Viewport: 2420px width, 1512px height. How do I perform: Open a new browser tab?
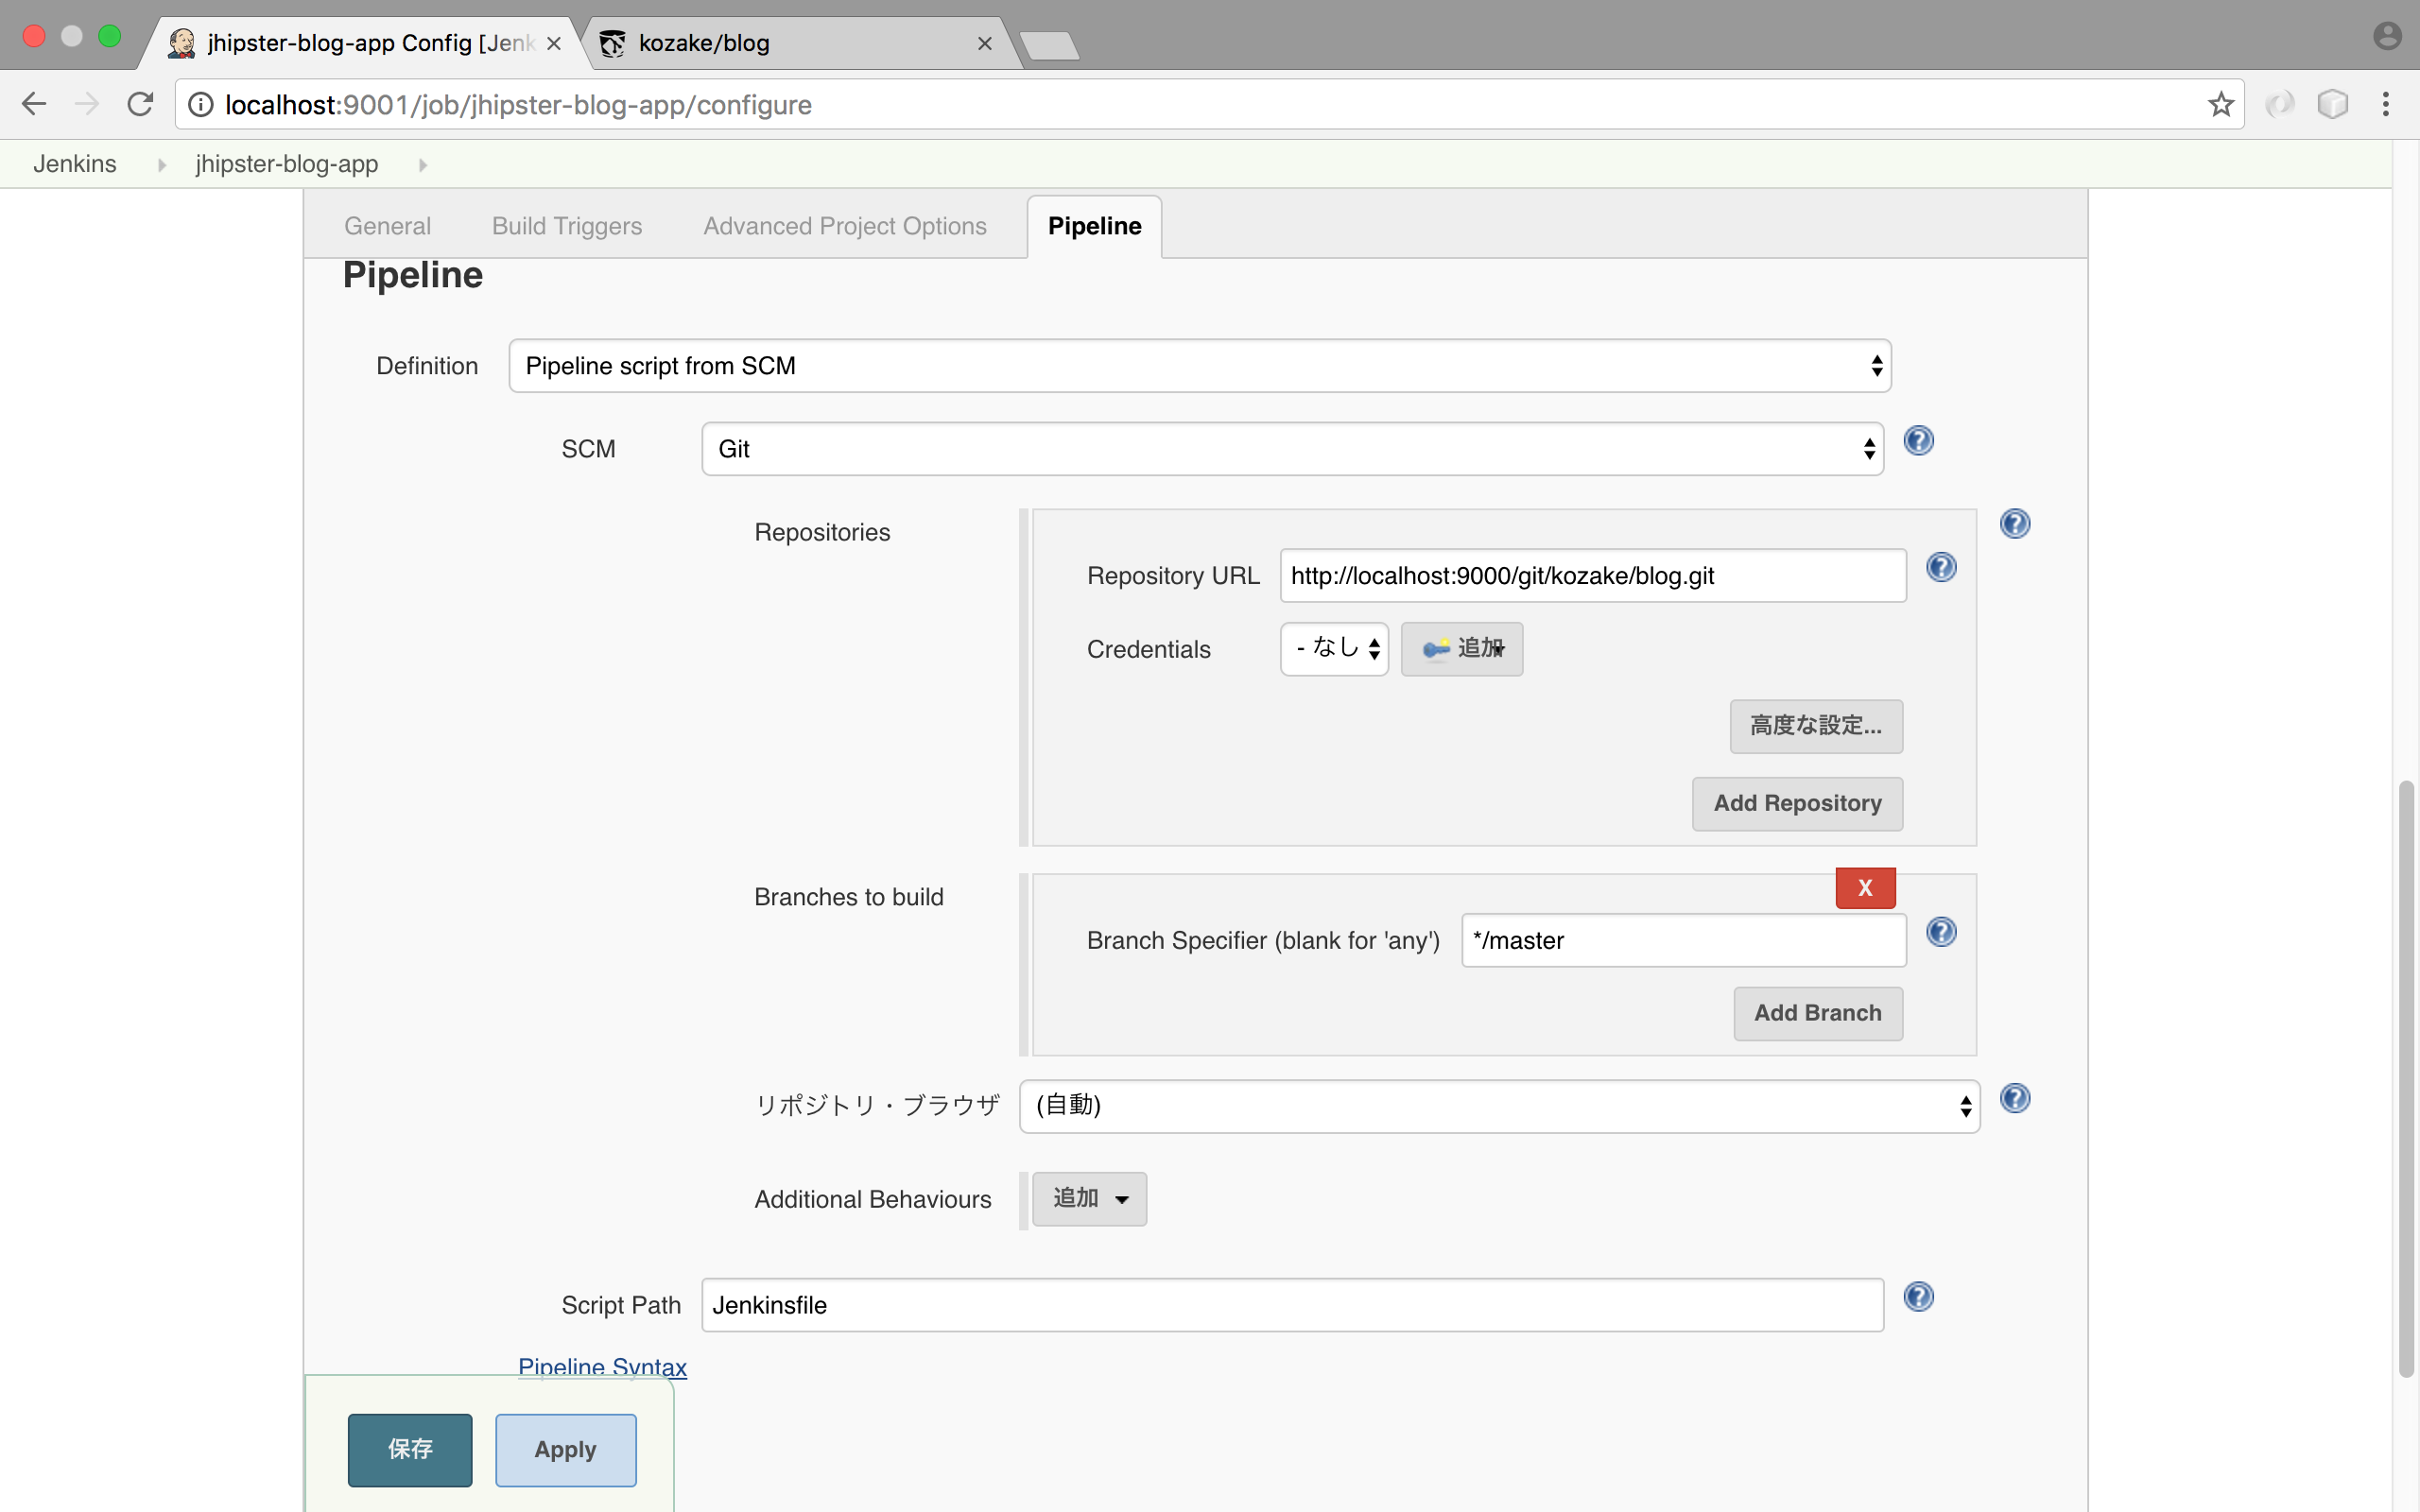pos(1049,46)
